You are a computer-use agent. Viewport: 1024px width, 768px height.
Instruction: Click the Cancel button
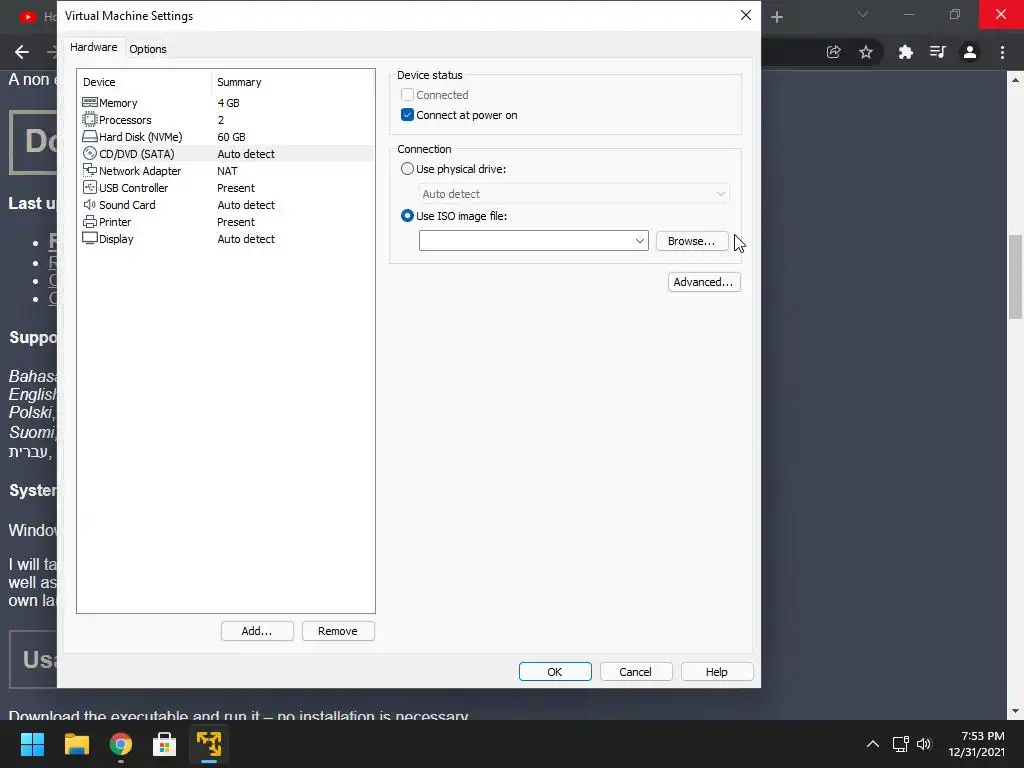(x=635, y=672)
